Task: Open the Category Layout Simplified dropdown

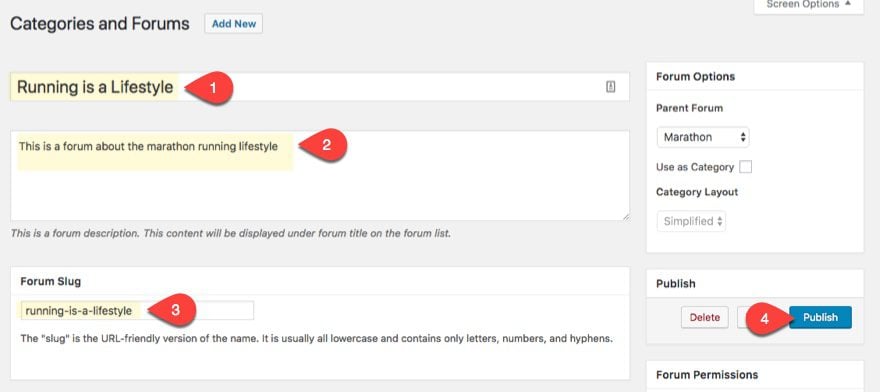Action: tap(691, 221)
